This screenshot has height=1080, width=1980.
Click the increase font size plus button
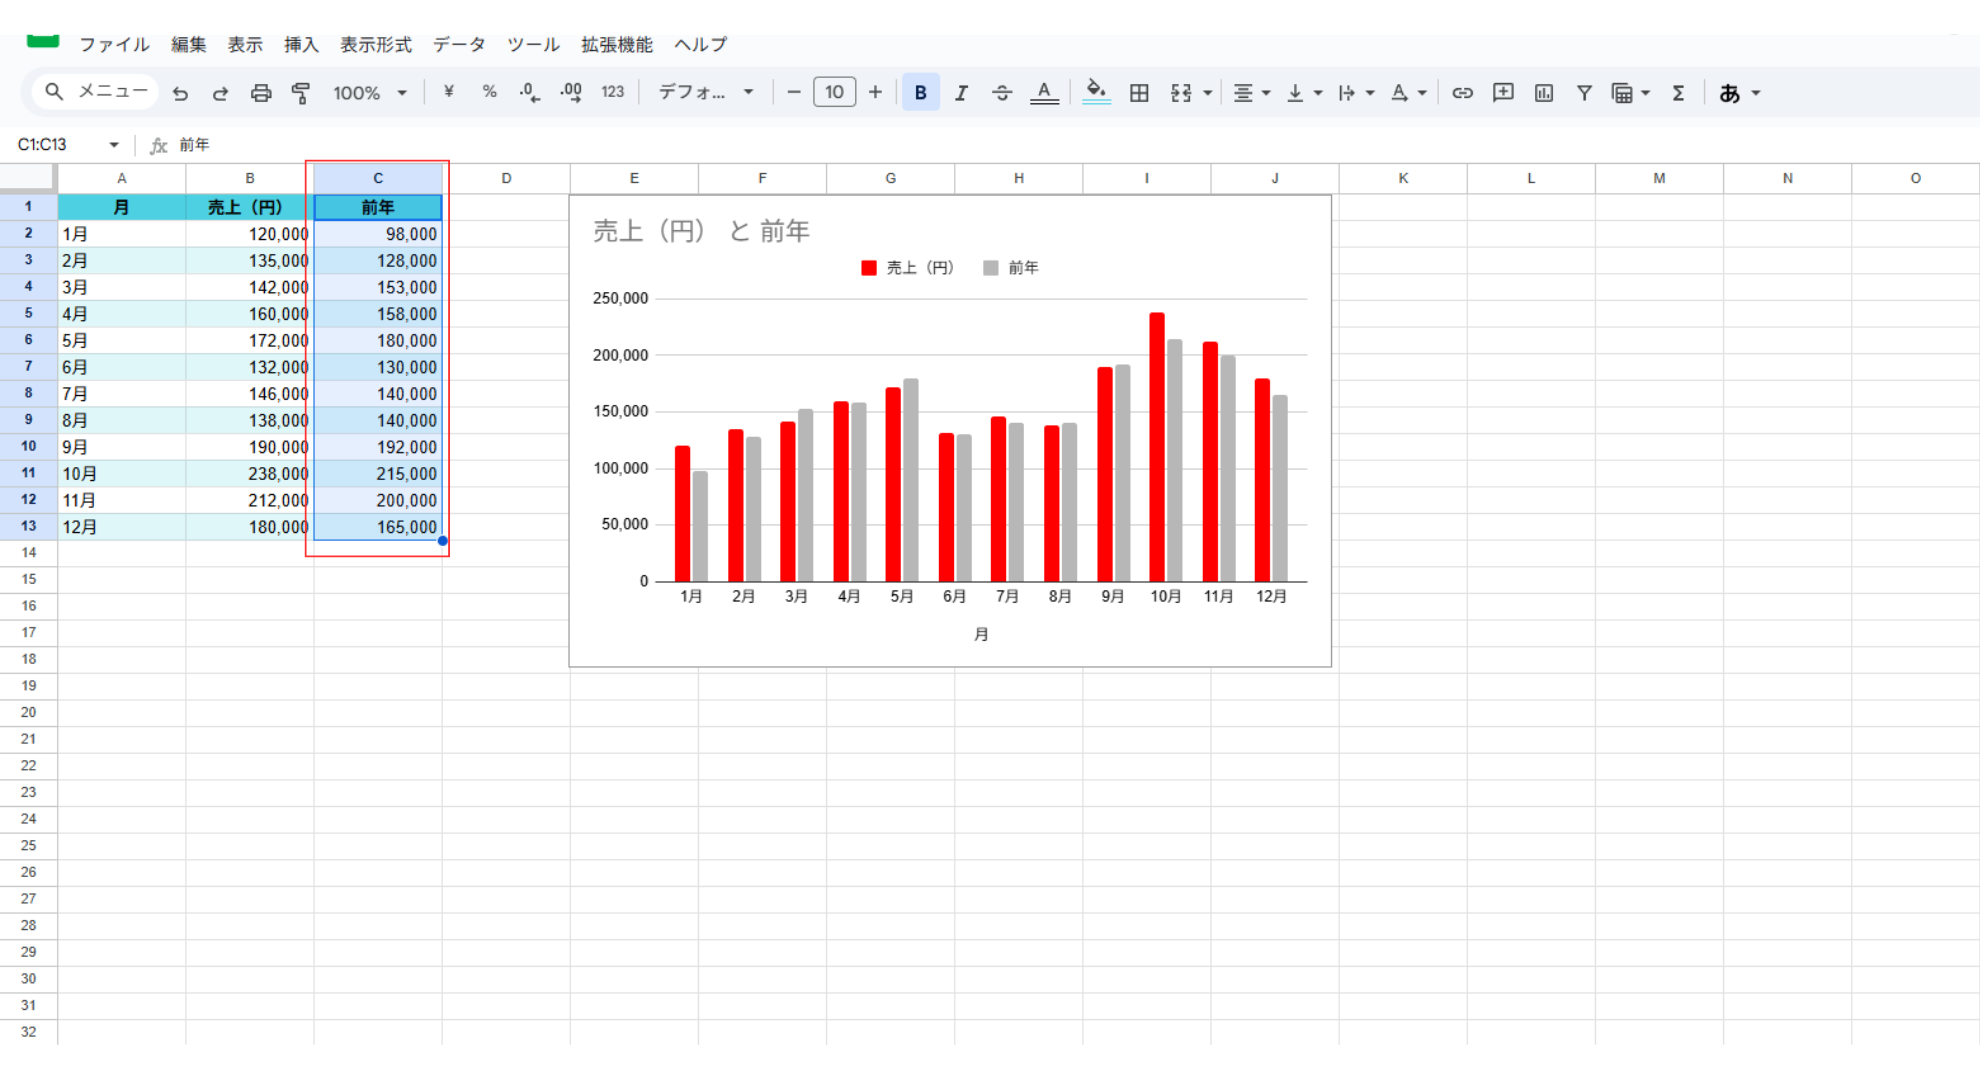point(875,92)
